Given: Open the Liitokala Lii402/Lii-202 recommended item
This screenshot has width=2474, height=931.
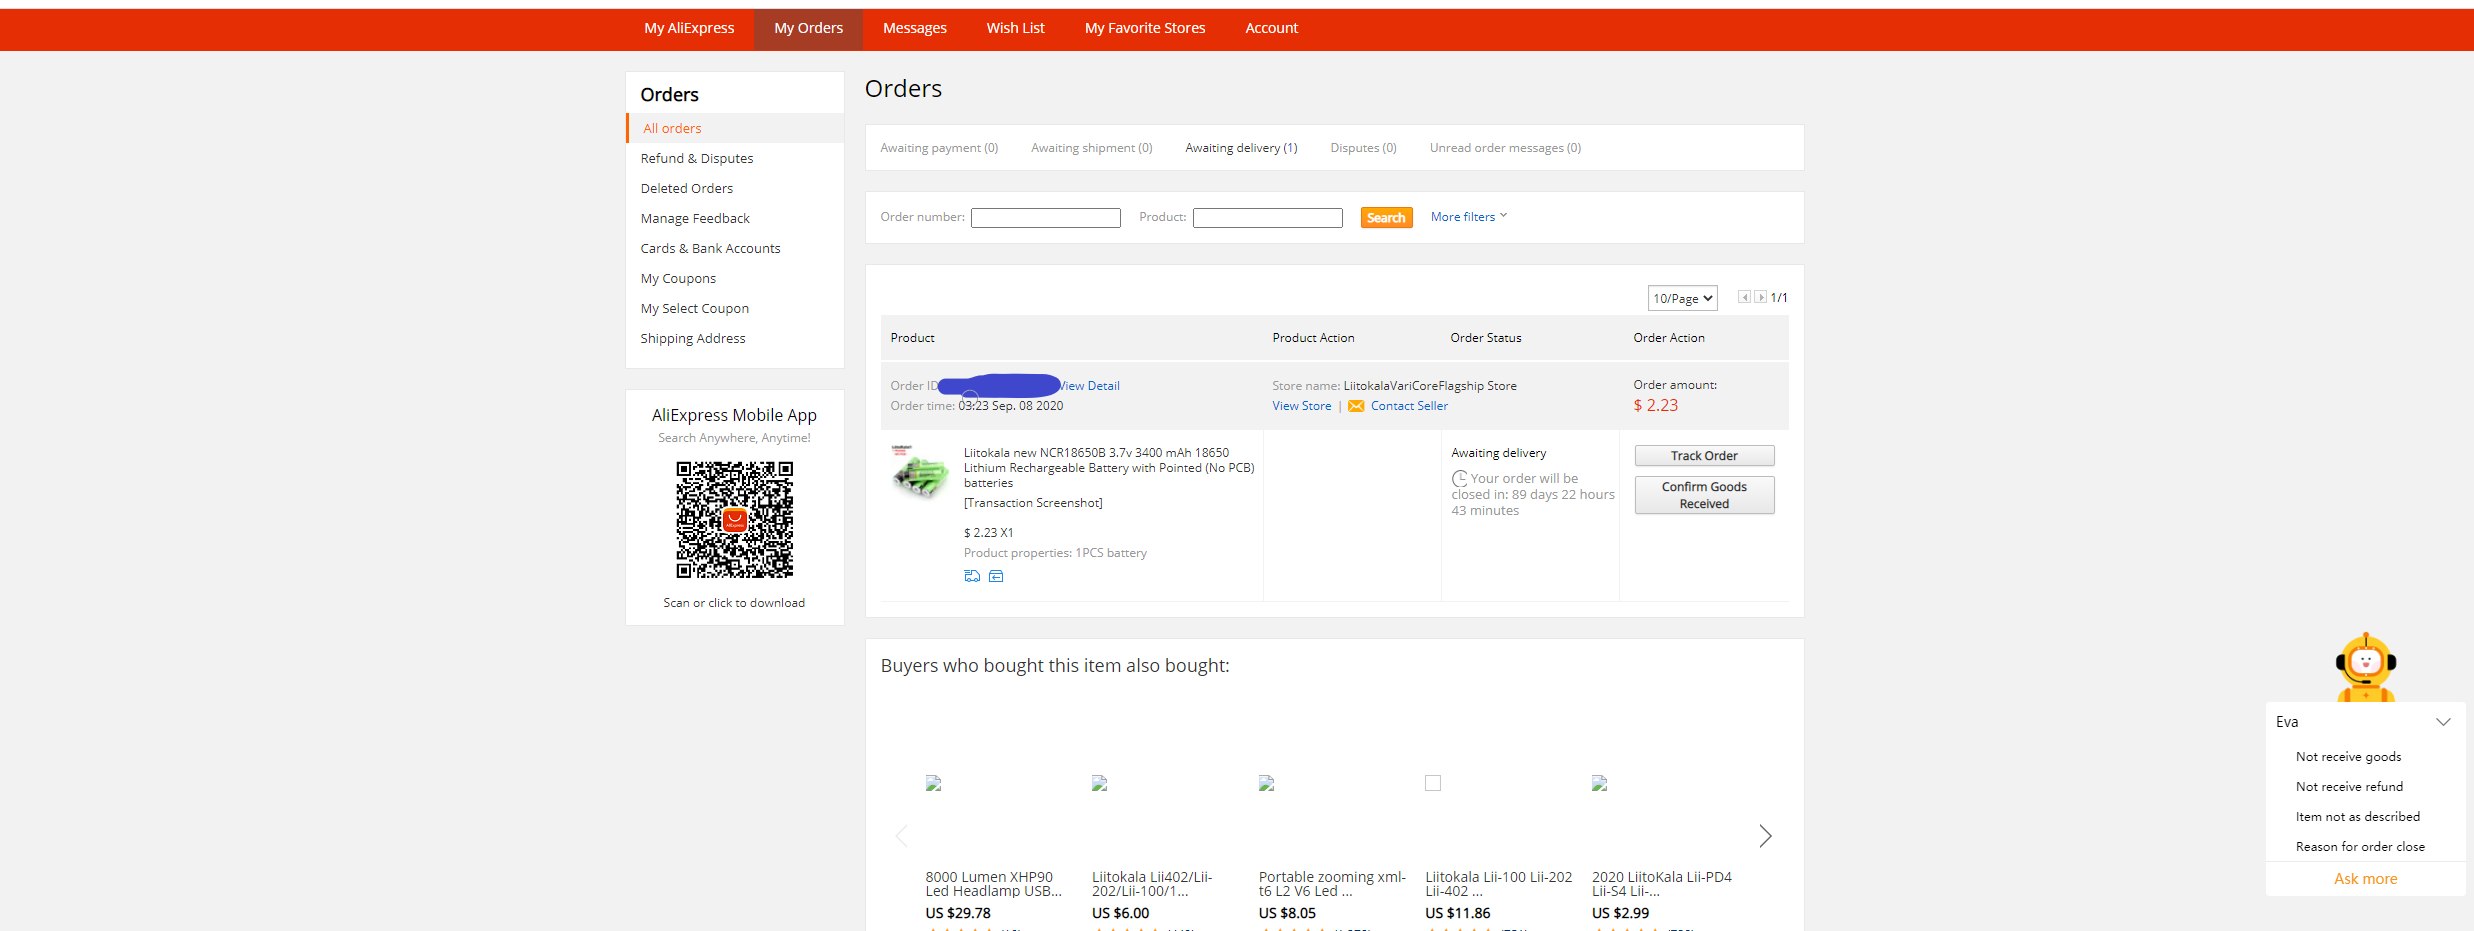Looking at the screenshot, I should [1152, 884].
